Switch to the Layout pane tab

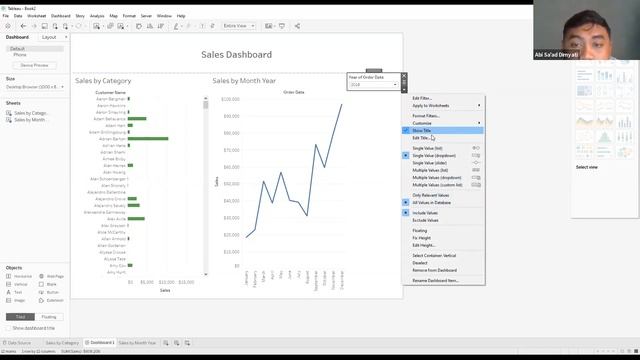point(49,37)
